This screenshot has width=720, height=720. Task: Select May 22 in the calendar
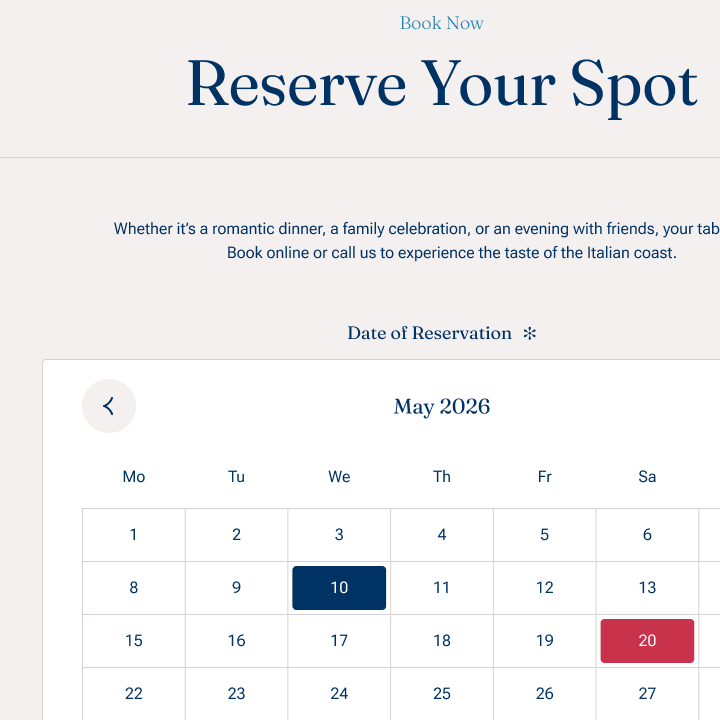pos(134,694)
